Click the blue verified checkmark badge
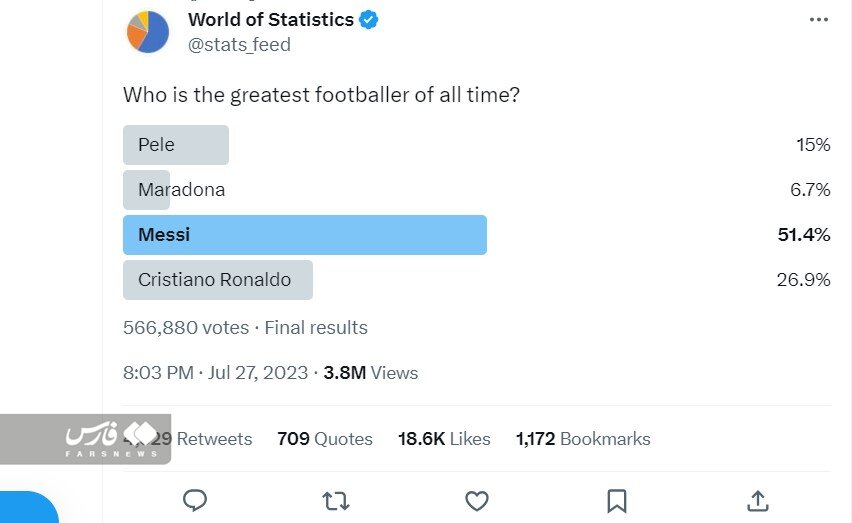The image size is (852, 523). tap(369, 20)
